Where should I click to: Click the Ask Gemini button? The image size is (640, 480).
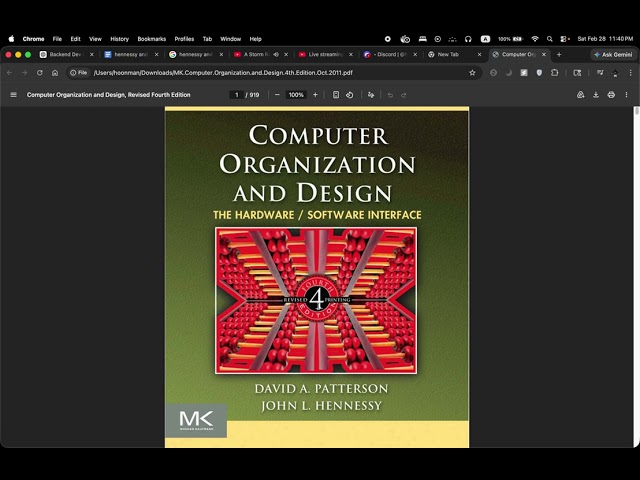[x=613, y=54]
